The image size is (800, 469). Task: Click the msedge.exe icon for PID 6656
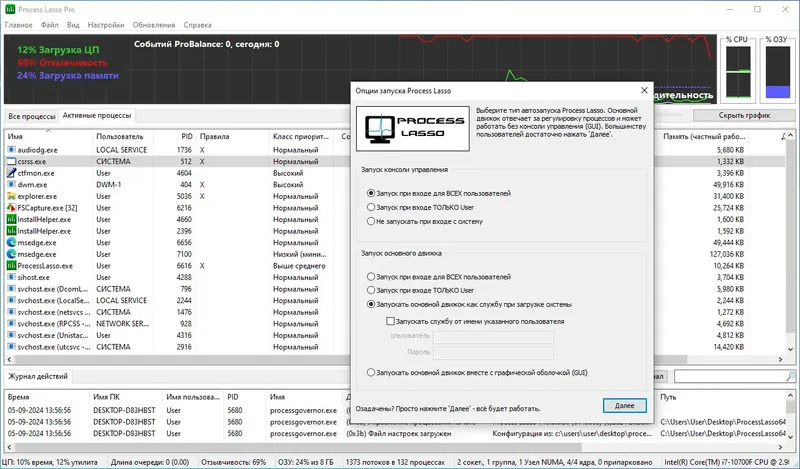[x=11, y=242]
